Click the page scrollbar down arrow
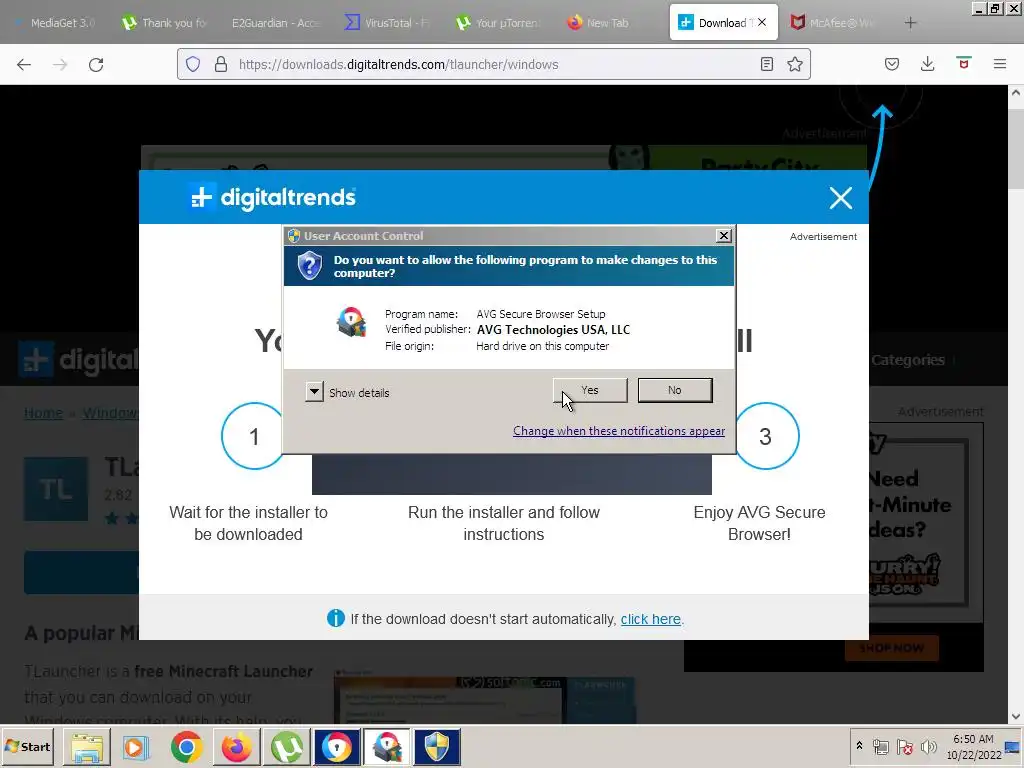The height and width of the screenshot is (768, 1024). point(1016,716)
